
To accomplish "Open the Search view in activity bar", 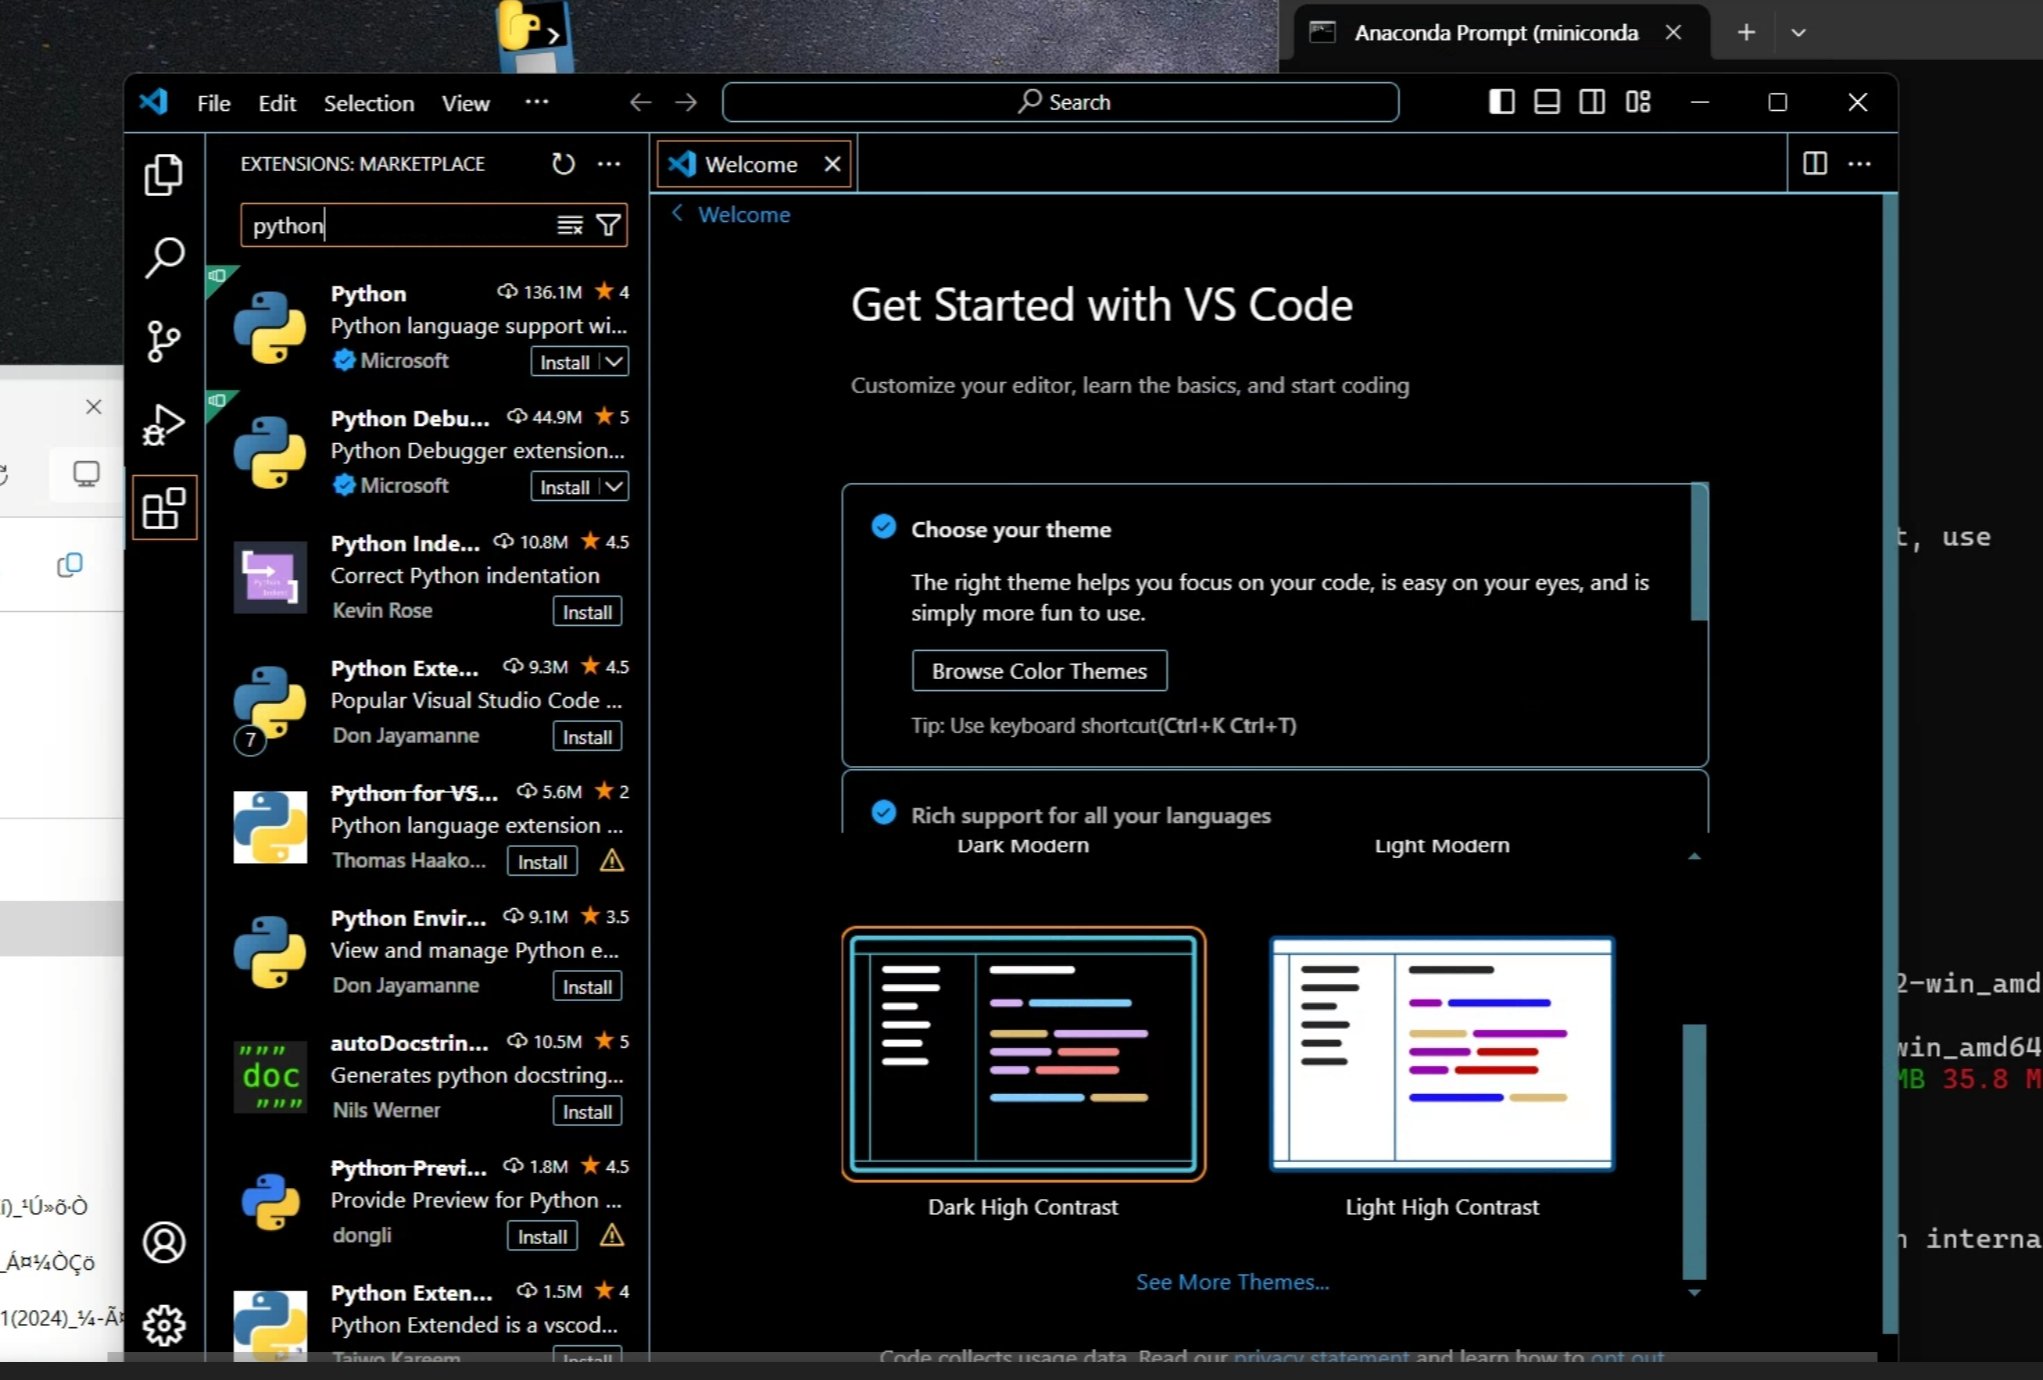I will (164, 257).
